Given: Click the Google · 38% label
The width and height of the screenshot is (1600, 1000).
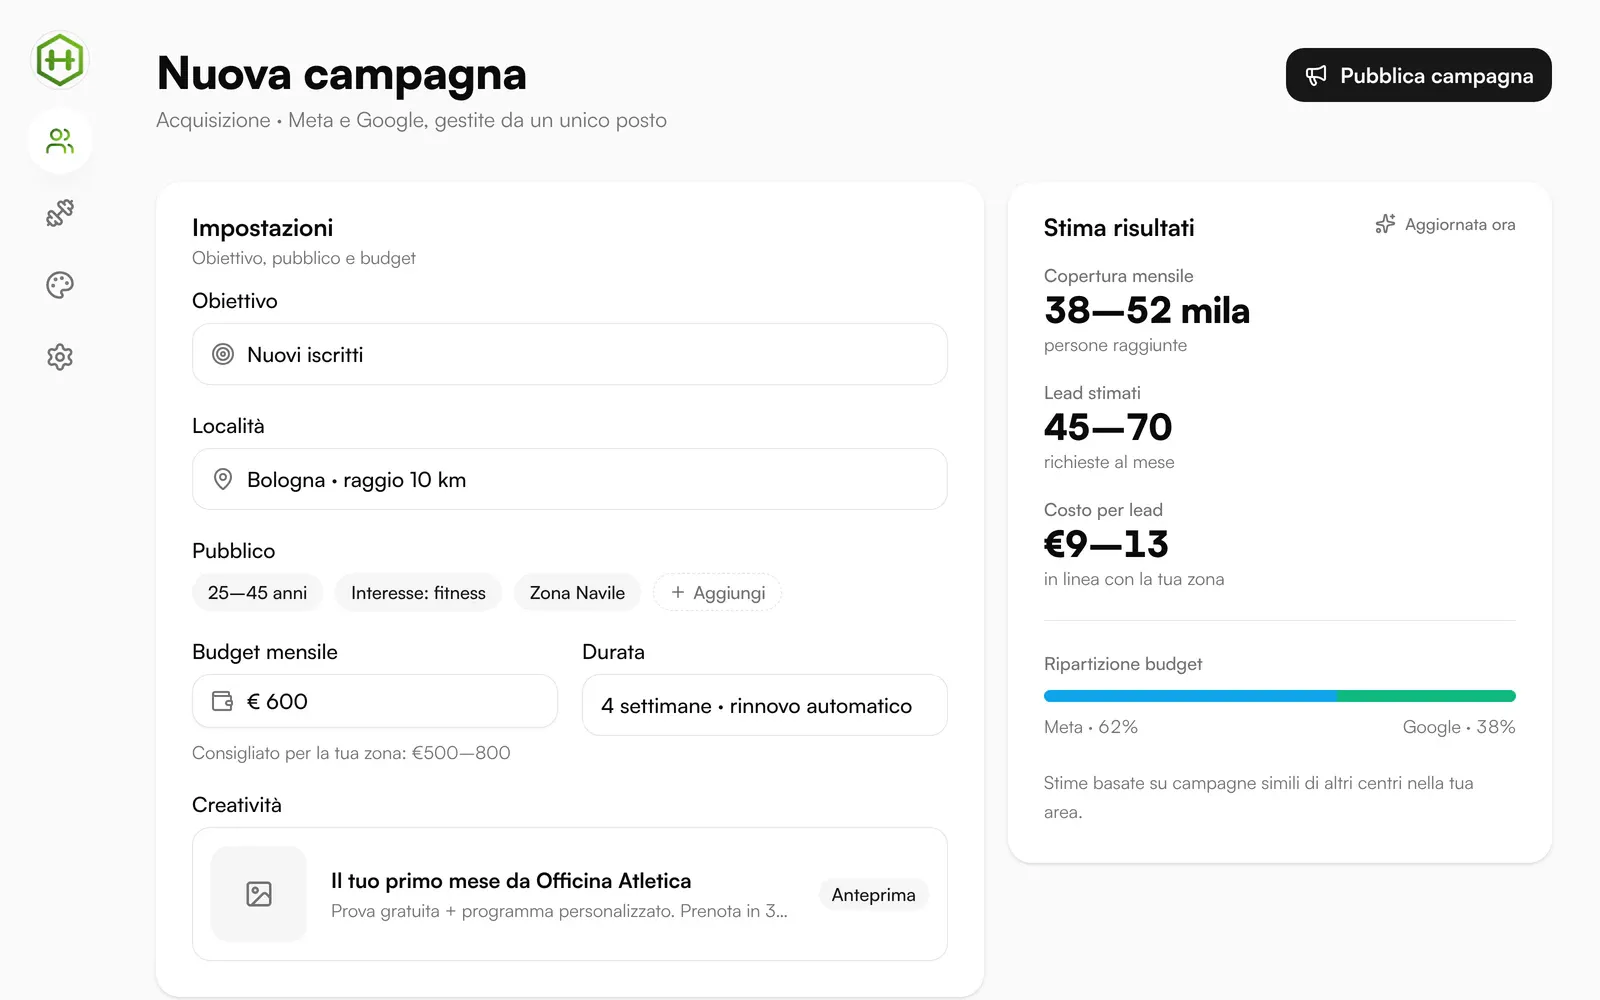Looking at the screenshot, I should [x=1459, y=727].
